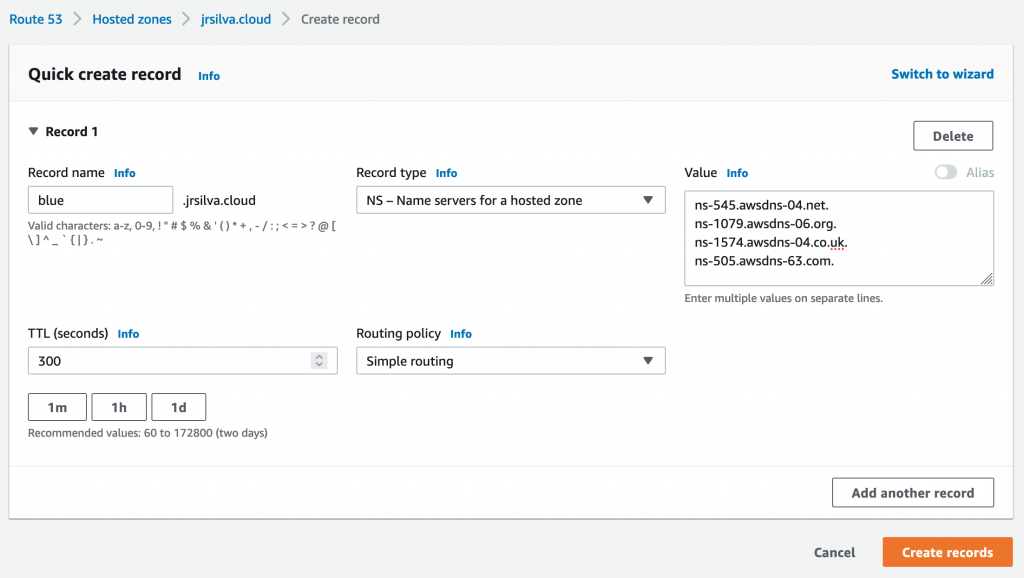This screenshot has height=578, width=1024.
Task: Navigate to jrsilva.cloud breadcrumb
Action: (x=236, y=19)
